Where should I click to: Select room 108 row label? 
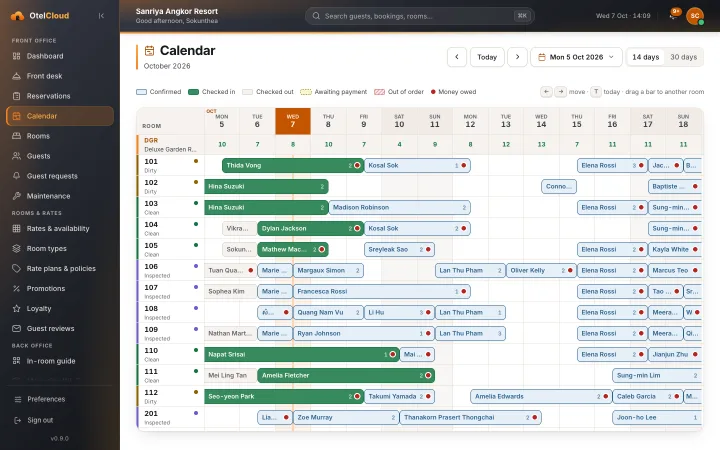coord(171,312)
